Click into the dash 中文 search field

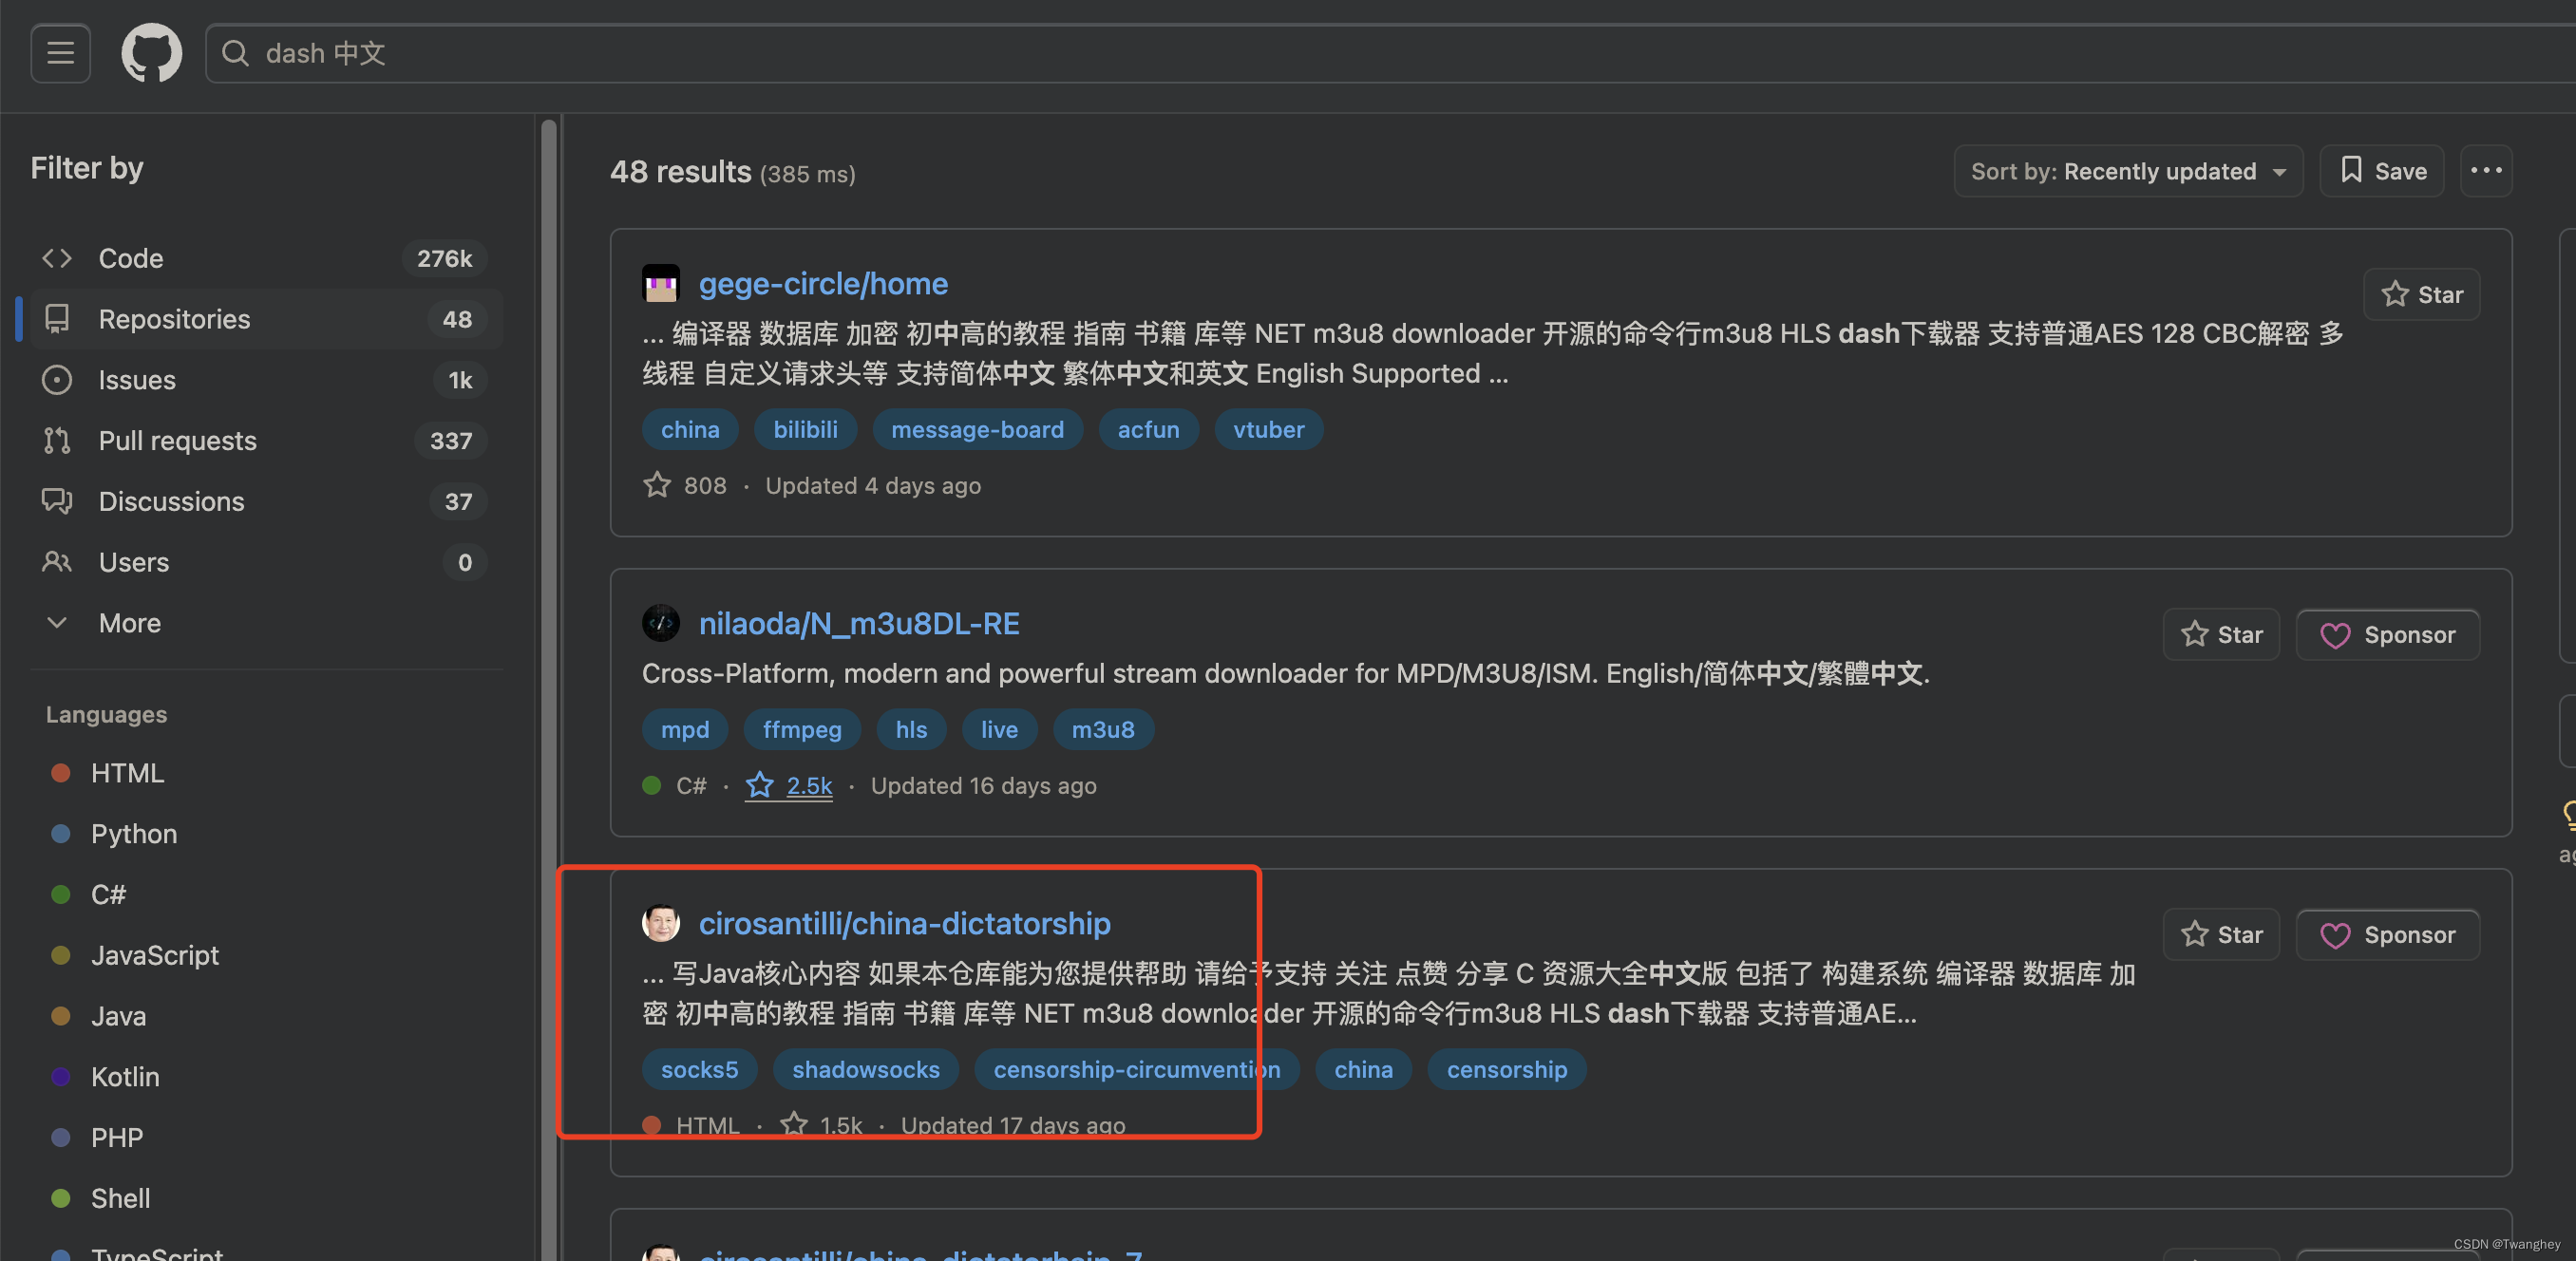[x=1380, y=53]
